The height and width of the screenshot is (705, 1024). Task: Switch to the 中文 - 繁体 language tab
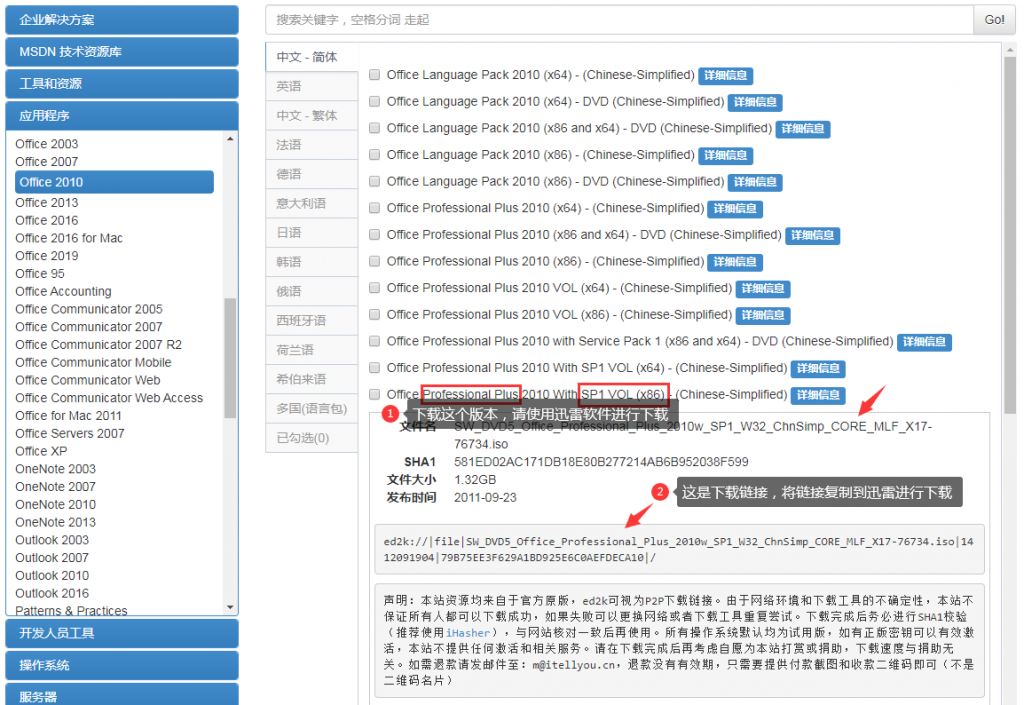312,116
